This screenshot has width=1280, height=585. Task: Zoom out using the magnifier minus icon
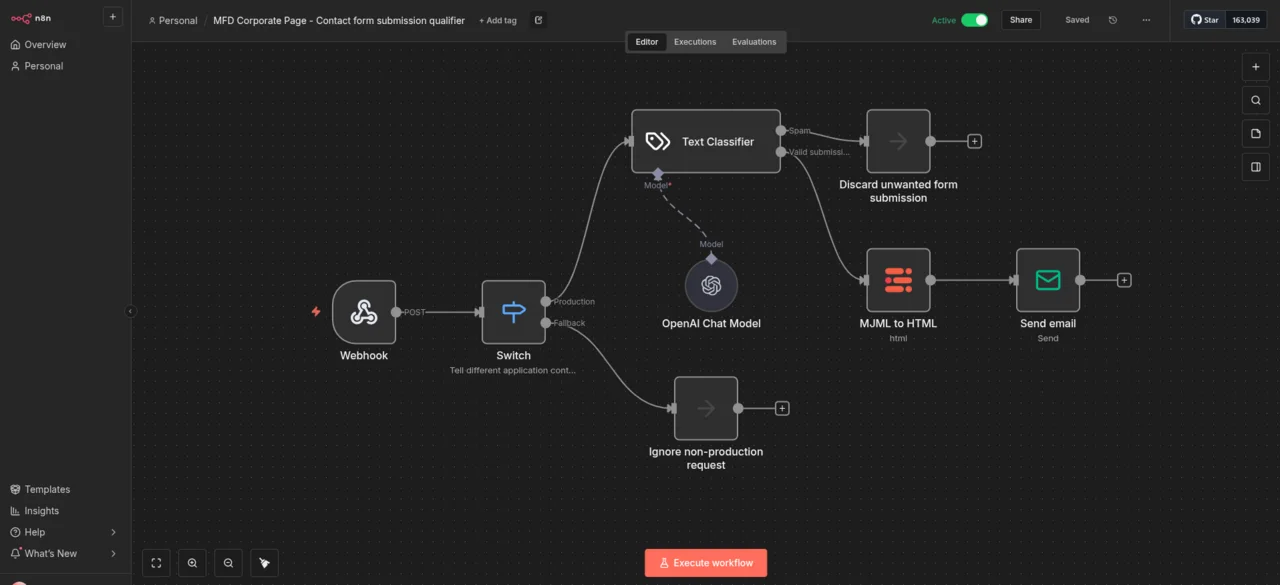point(228,562)
